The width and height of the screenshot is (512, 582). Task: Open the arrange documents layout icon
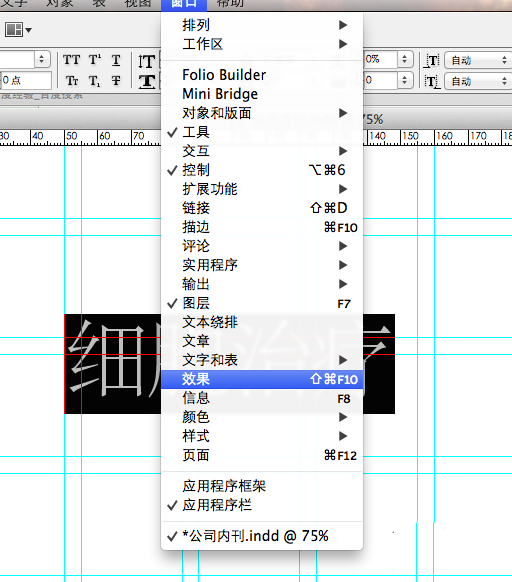click(x=18, y=30)
